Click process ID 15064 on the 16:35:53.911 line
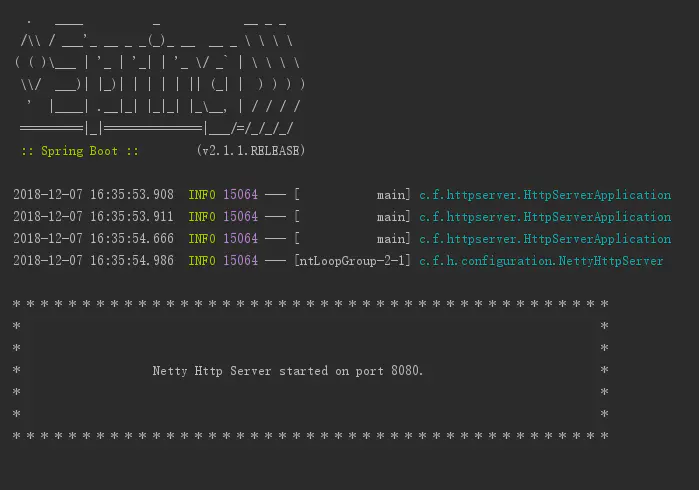The image size is (699, 490). point(240,217)
